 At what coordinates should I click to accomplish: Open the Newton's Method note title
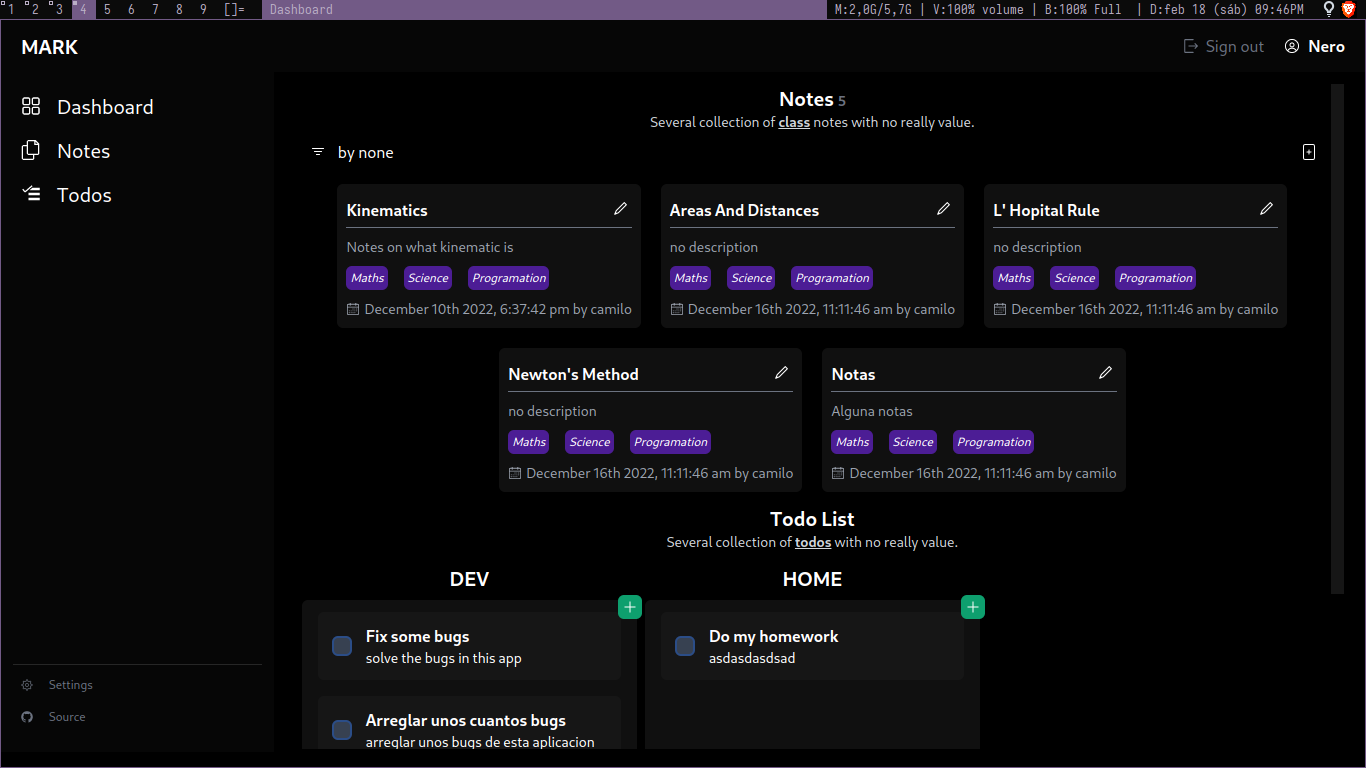pos(573,374)
